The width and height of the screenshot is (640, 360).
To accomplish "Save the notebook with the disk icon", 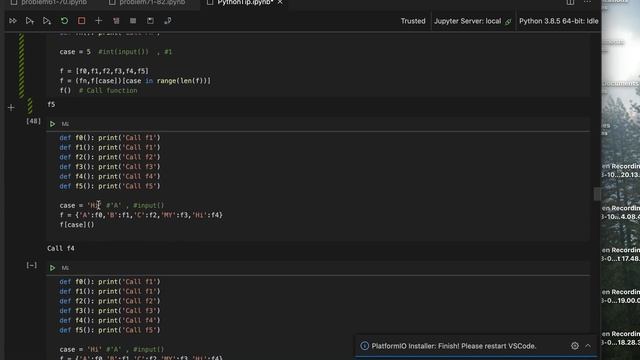I will pos(150,21).
